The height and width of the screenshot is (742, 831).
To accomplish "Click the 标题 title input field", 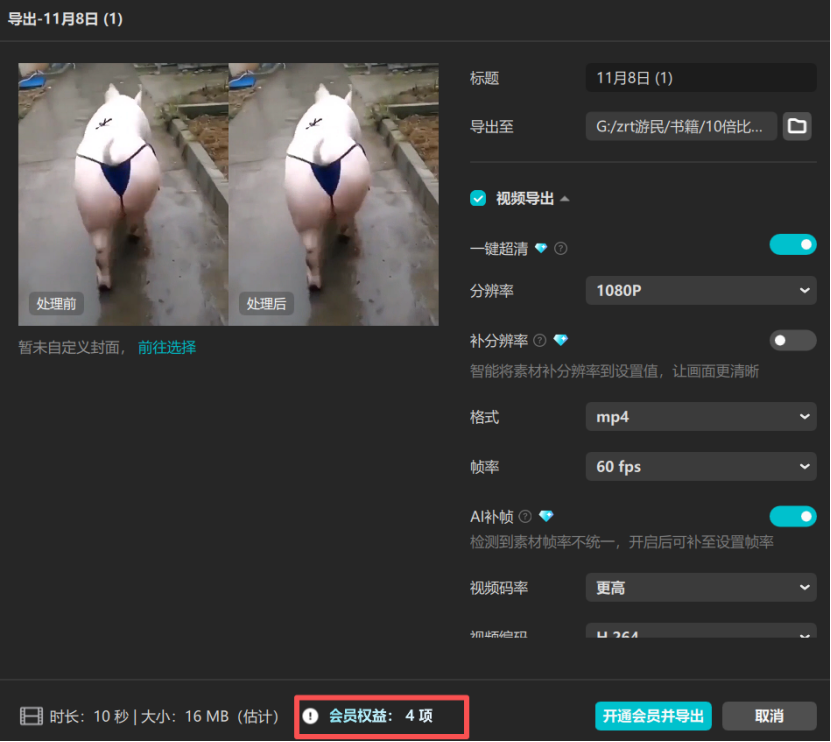I will (700, 77).
